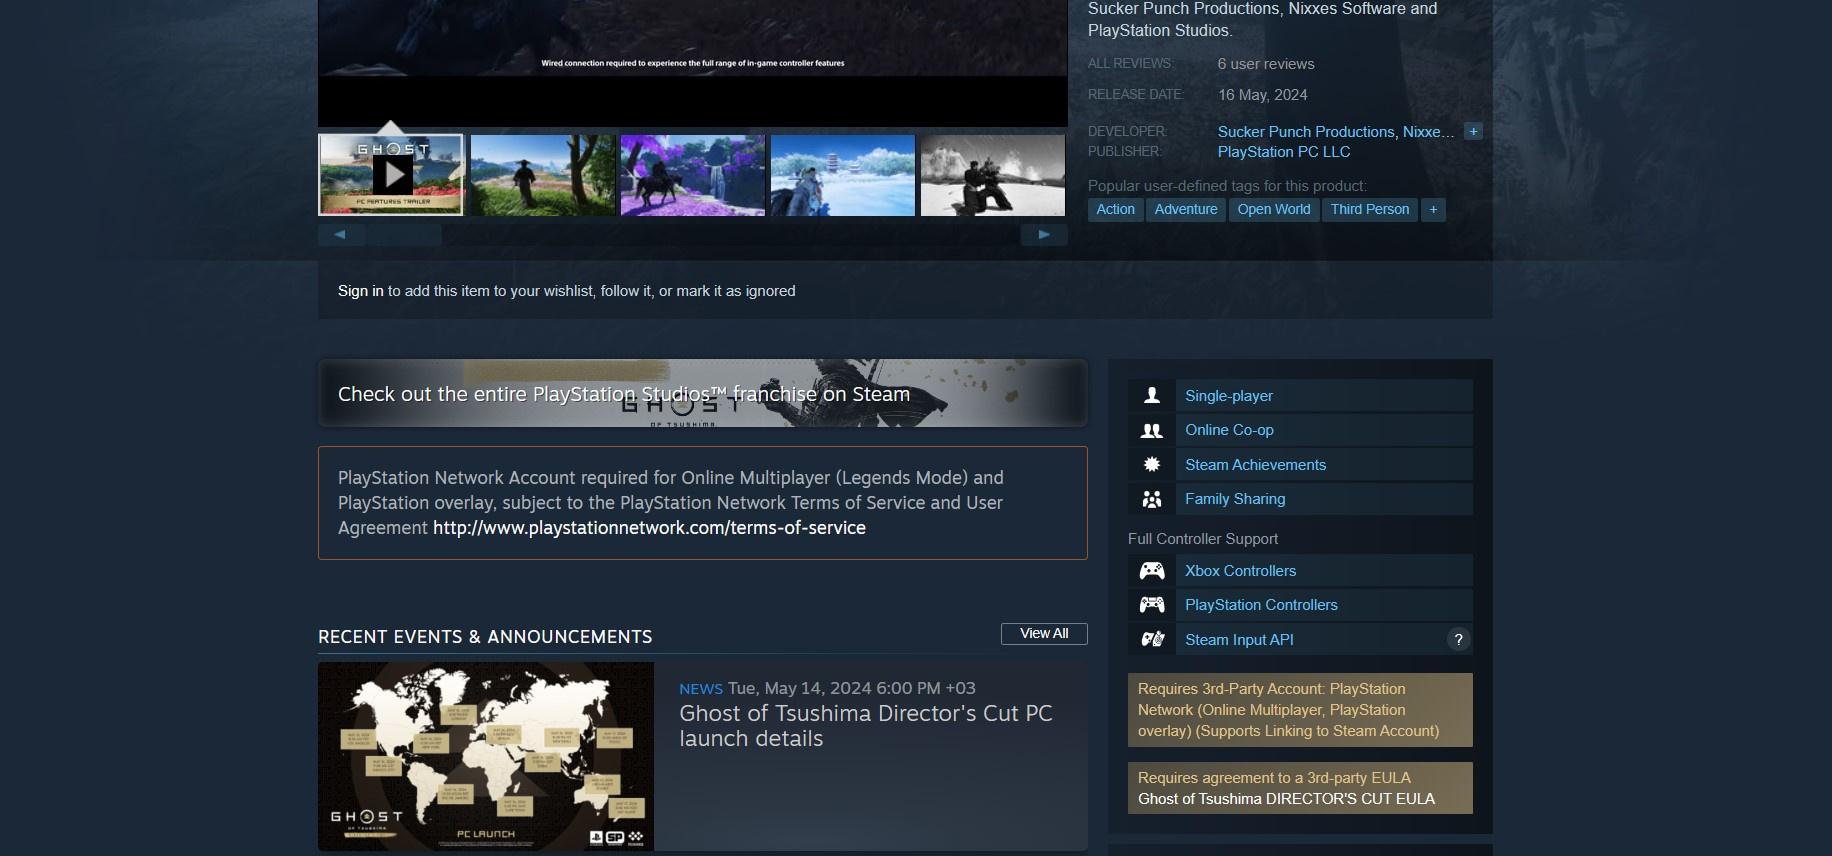This screenshot has height=856, width=1832.
Task: Select the Popular user-defined tags label
Action: pos(1227,186)
